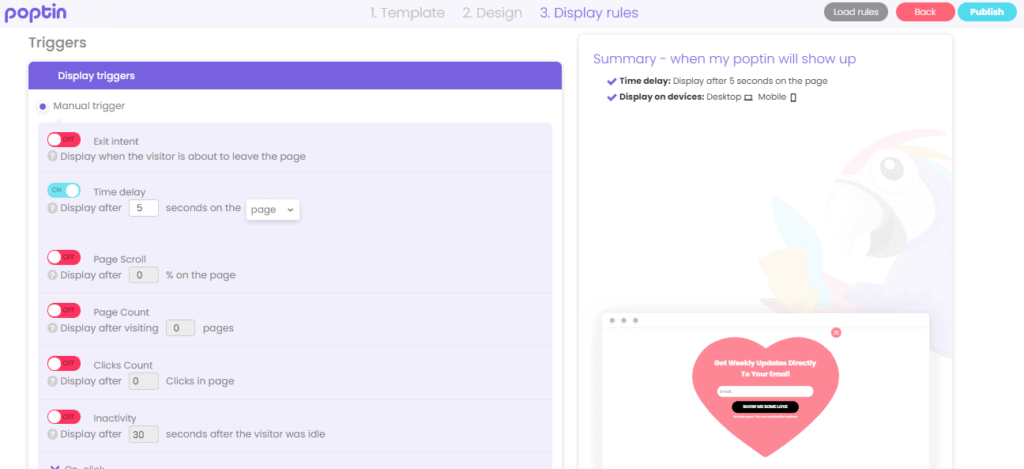
Task: Disable the Time delay toggle
Action: (x=63, y=190)
